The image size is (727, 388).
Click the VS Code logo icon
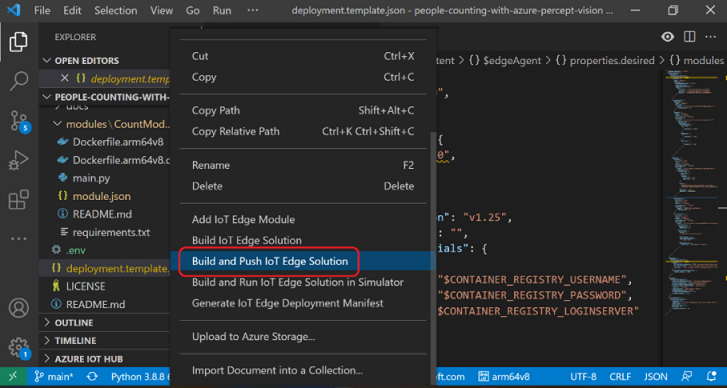(x=13, y=10)
